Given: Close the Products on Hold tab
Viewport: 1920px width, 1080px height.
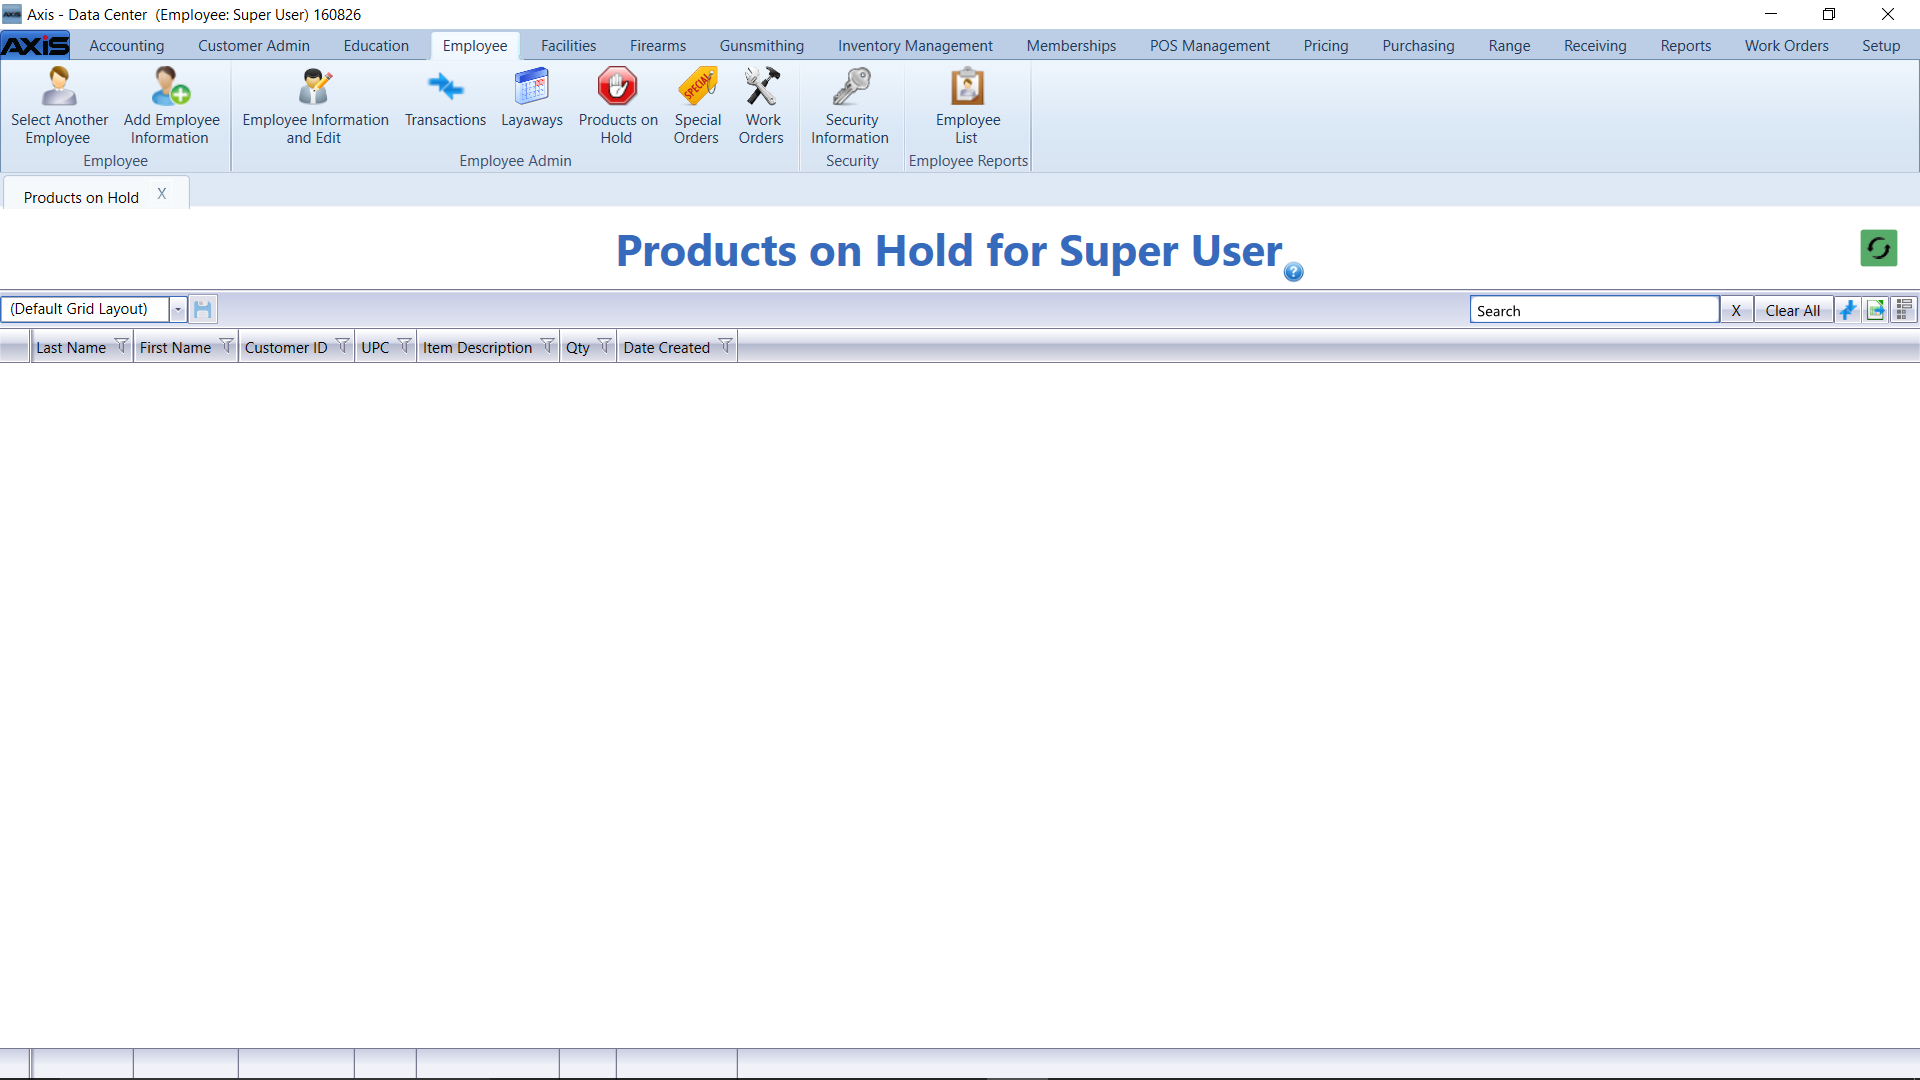Looking at the screenshot, I should [161, 194].
